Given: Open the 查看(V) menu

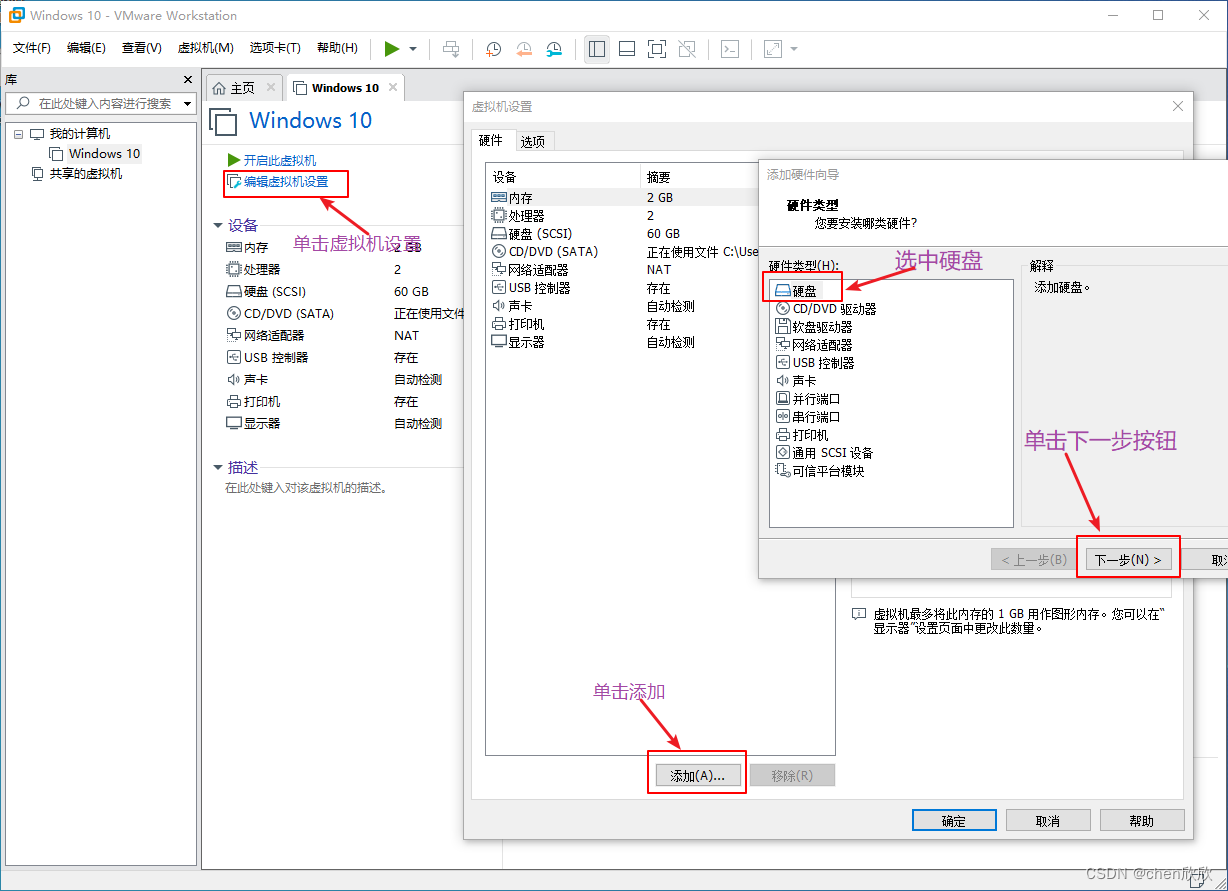Looking at the screenshot, I should pos(141,48).
